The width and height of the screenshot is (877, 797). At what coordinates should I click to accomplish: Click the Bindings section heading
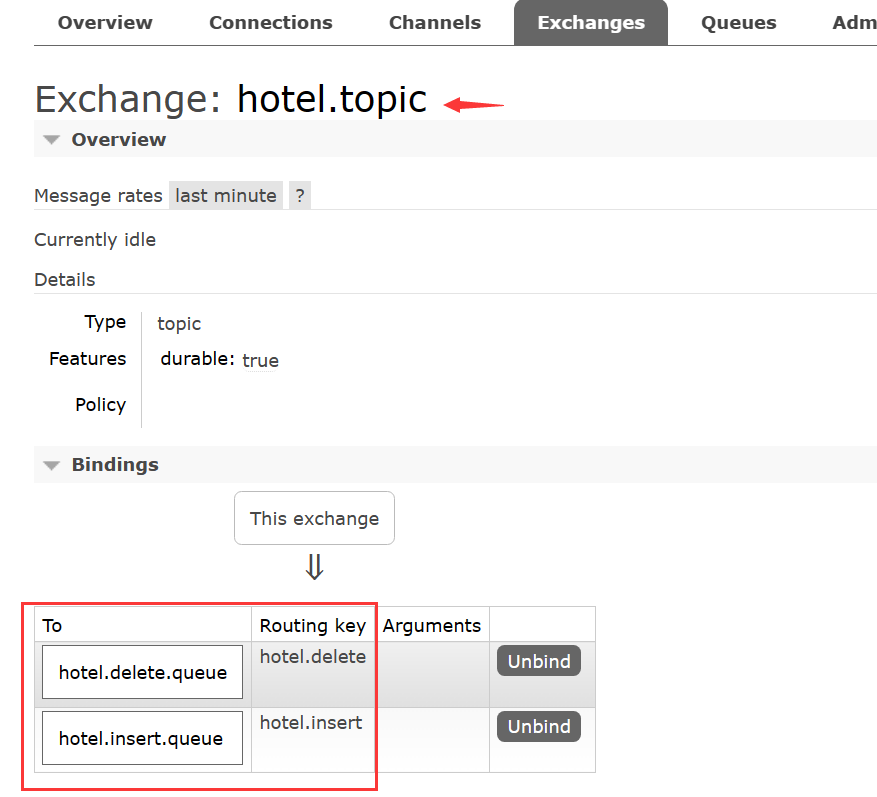pos(115,465)
